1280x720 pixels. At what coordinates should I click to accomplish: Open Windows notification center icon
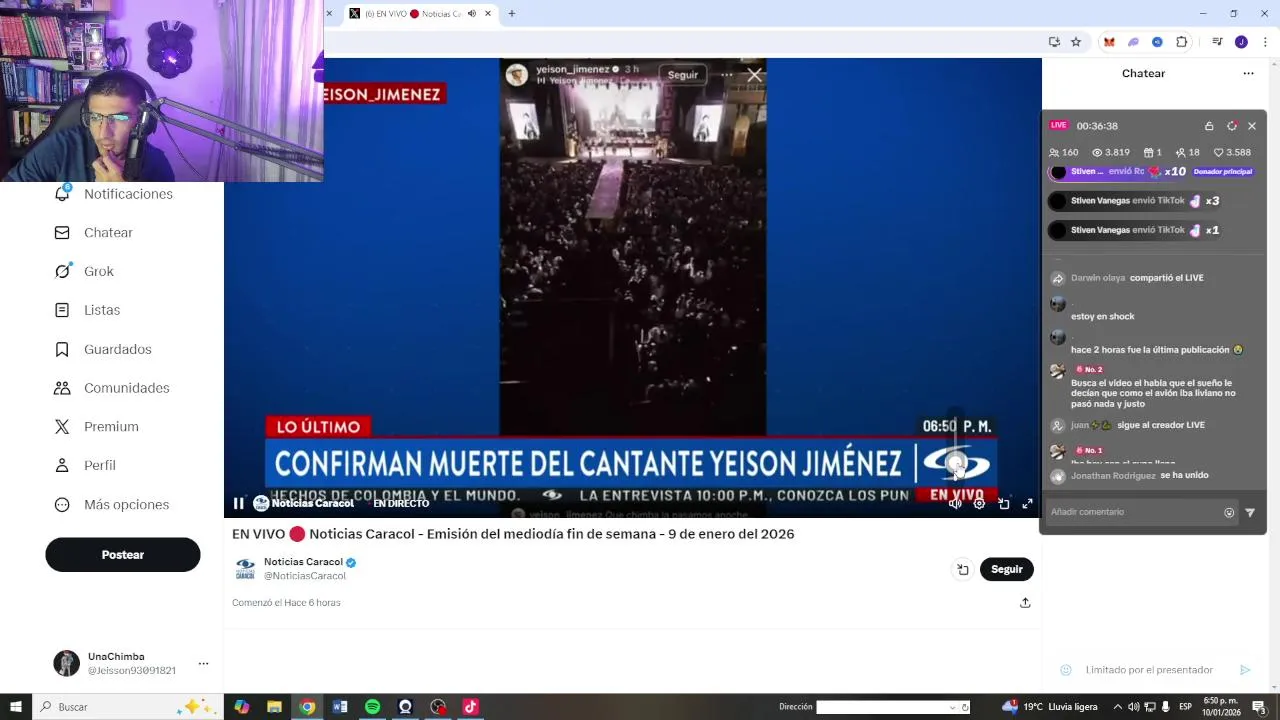pos(1259,707)
